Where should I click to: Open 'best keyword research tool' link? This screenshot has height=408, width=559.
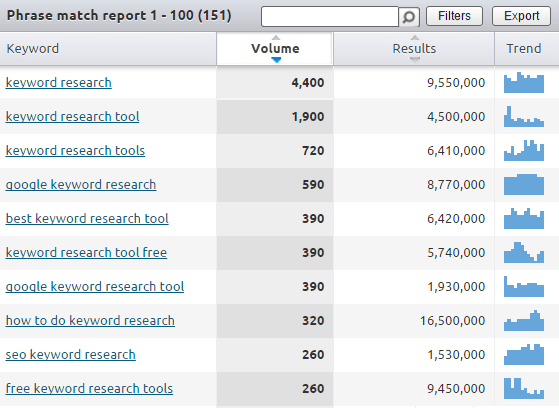(x=87, y=219)
